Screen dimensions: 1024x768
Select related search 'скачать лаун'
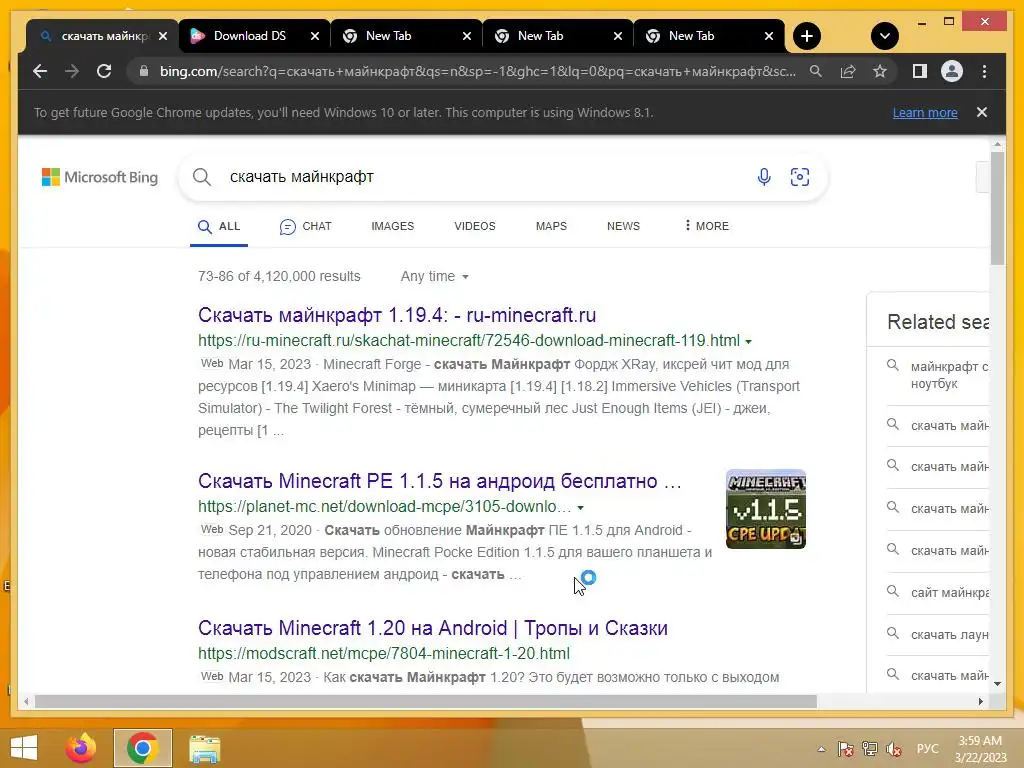pyautogui.click(x=937, y=634)
